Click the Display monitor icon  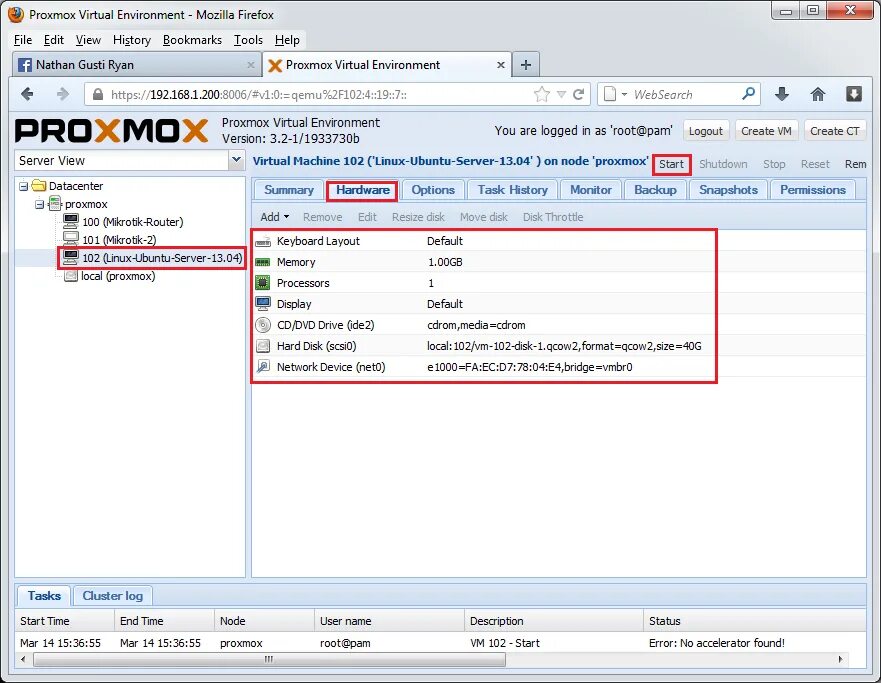[x=262, y=303]
